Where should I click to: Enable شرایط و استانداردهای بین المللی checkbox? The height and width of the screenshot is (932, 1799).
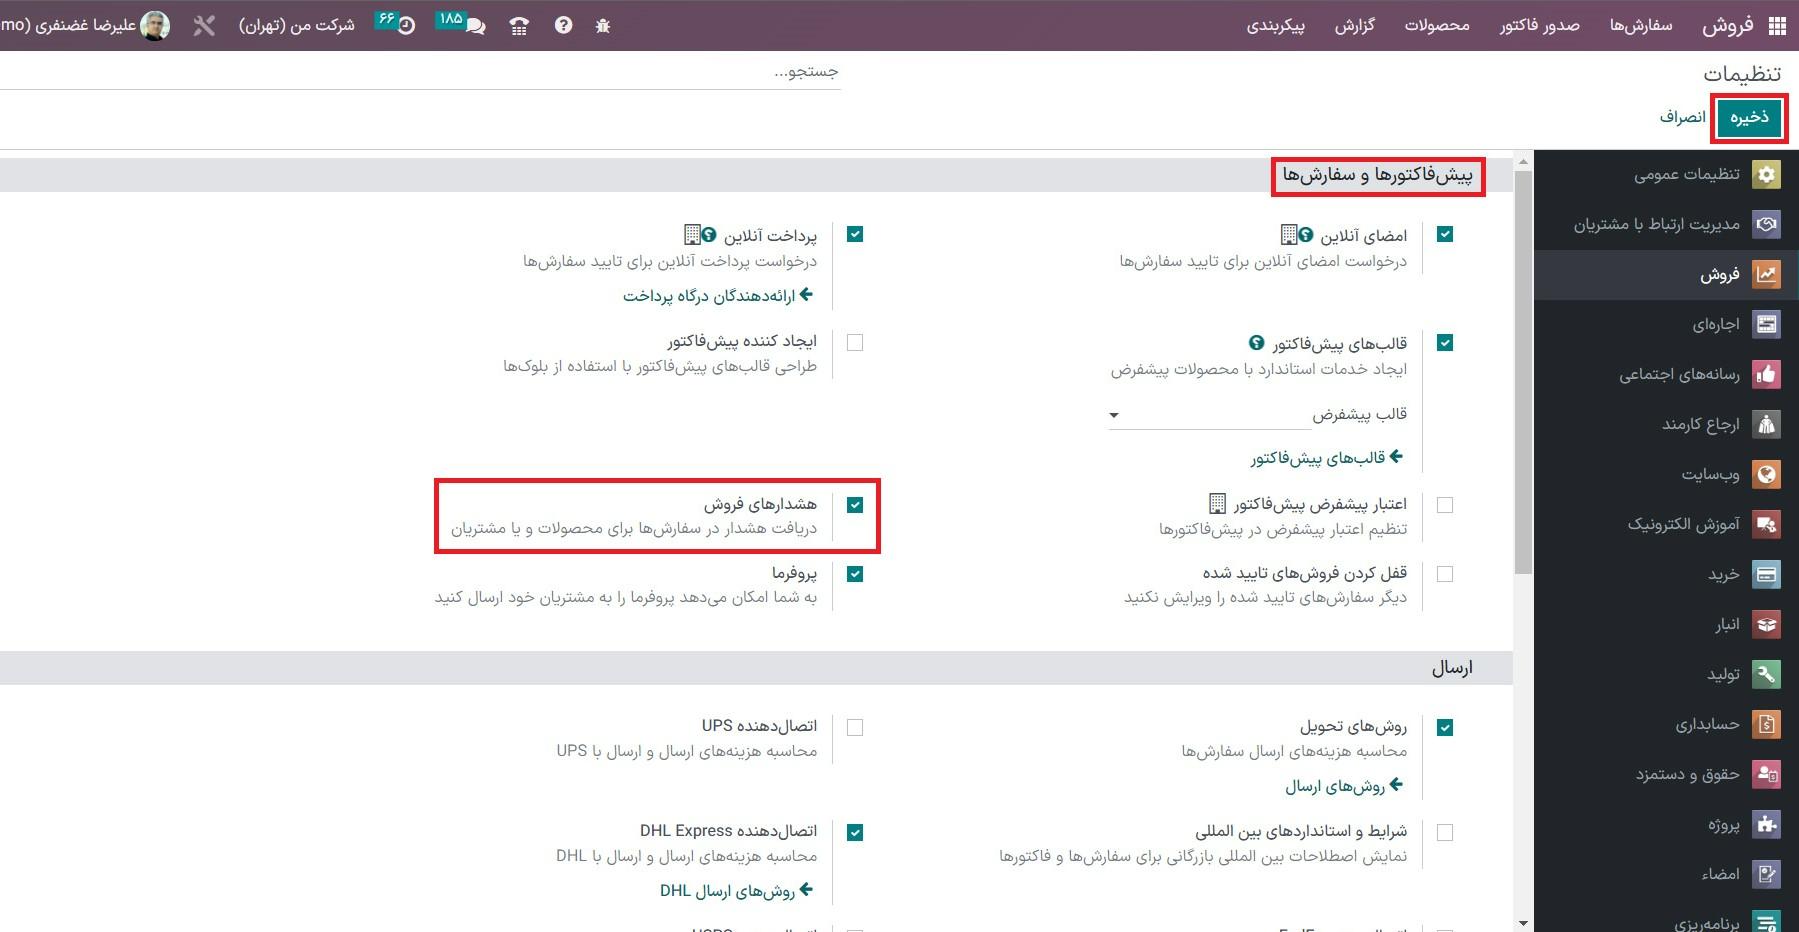pos(1445,832)
